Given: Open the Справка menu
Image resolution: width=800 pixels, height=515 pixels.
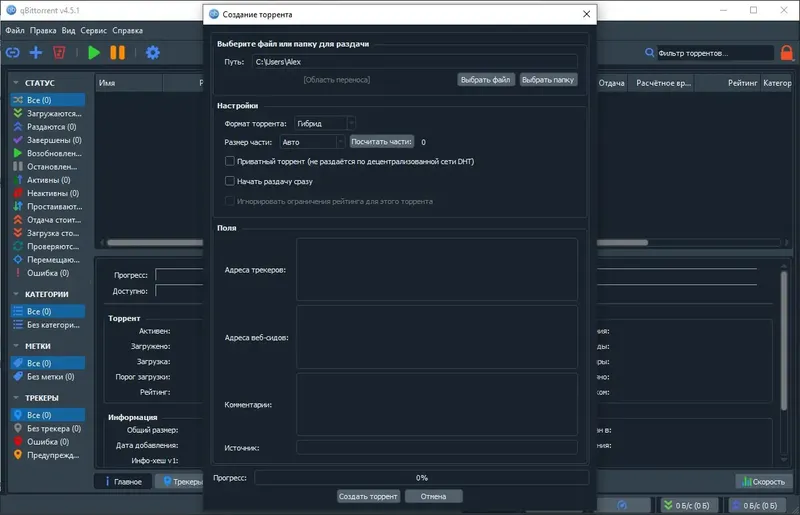Looking at the screenshot, I should coord(128,31).
